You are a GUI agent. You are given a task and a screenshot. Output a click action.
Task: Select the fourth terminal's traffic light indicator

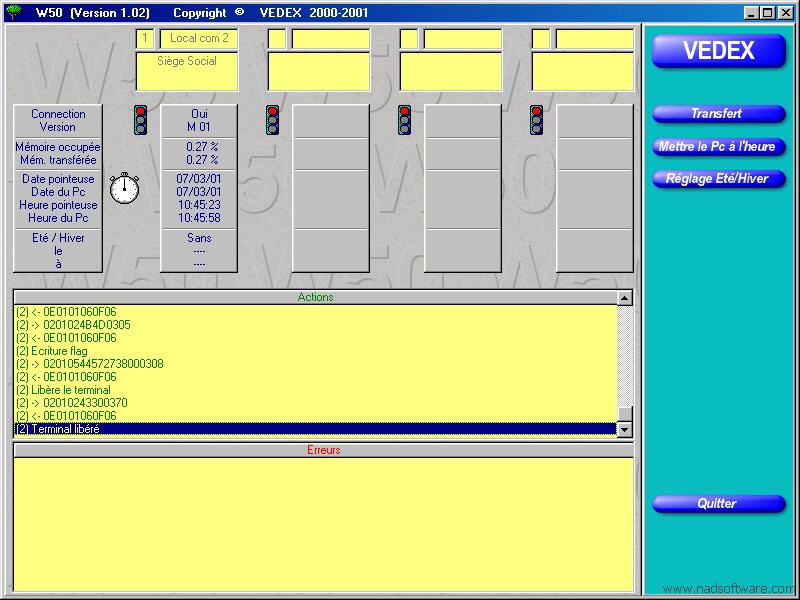point(536,120)
